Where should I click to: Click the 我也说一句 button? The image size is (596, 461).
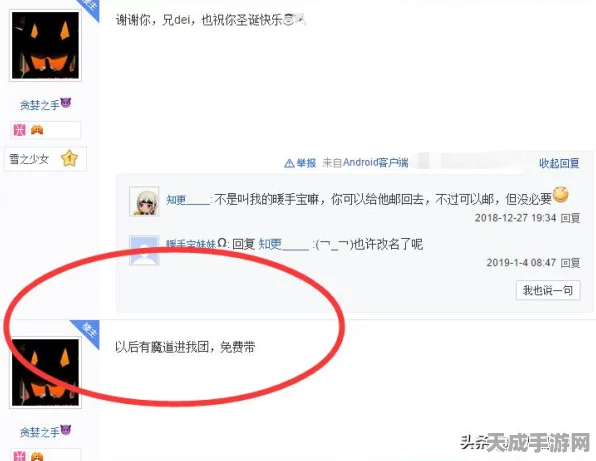[x=548, y=290]
